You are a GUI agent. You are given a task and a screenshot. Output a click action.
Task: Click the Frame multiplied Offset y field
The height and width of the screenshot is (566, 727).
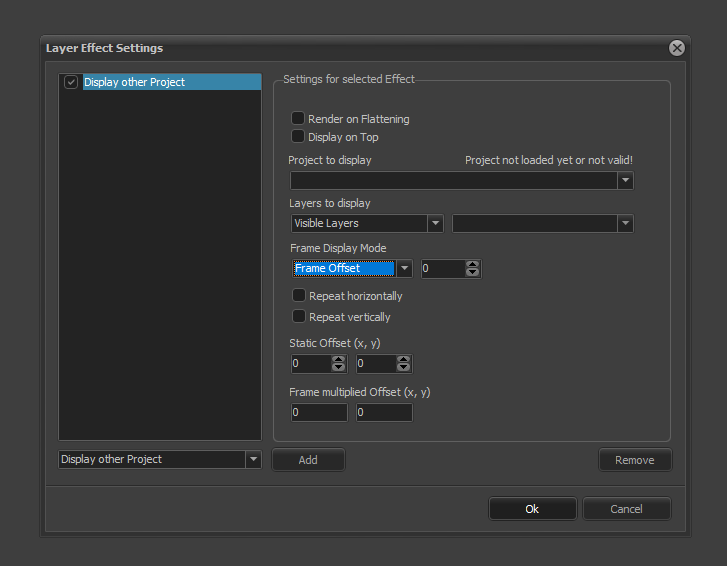click(x=384, y=412)
